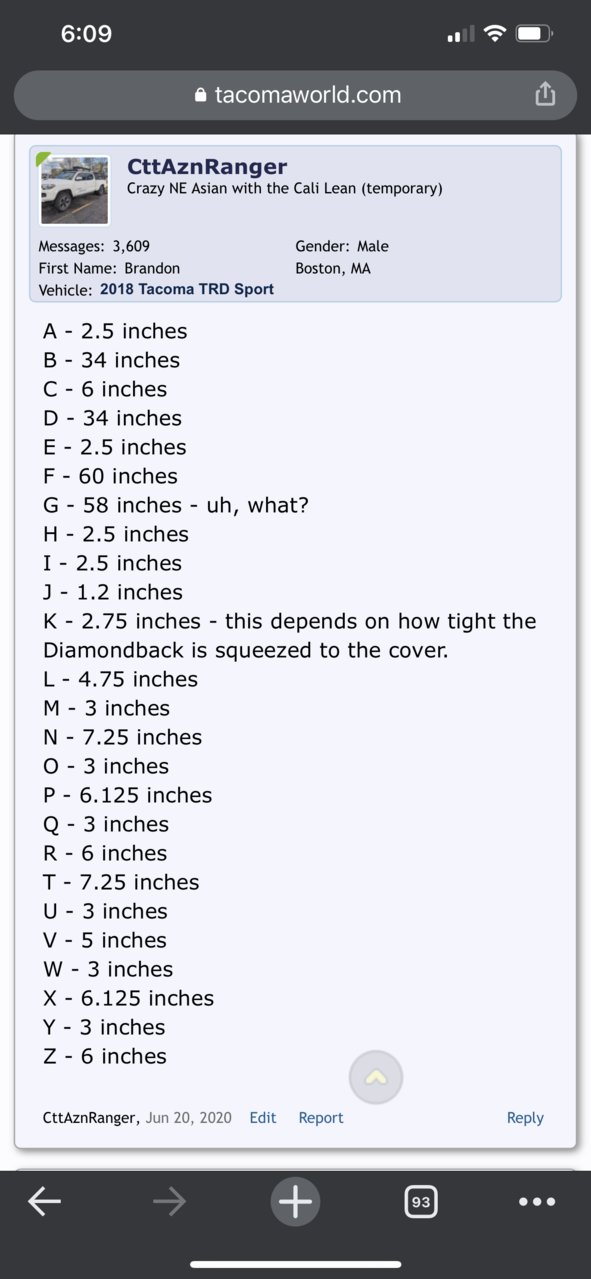Report this post
The height and width of the screenshot is (1279, 591).
321,1118
